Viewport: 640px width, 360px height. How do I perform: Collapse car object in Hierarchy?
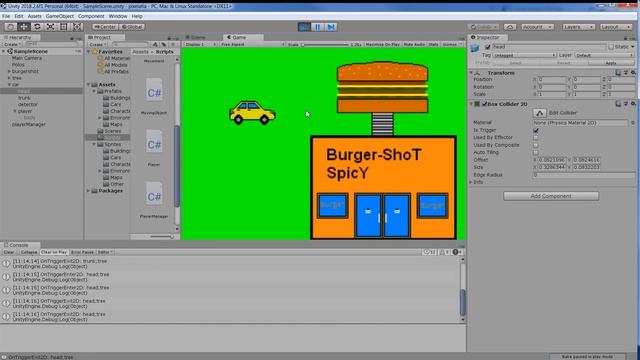point(9,84)
